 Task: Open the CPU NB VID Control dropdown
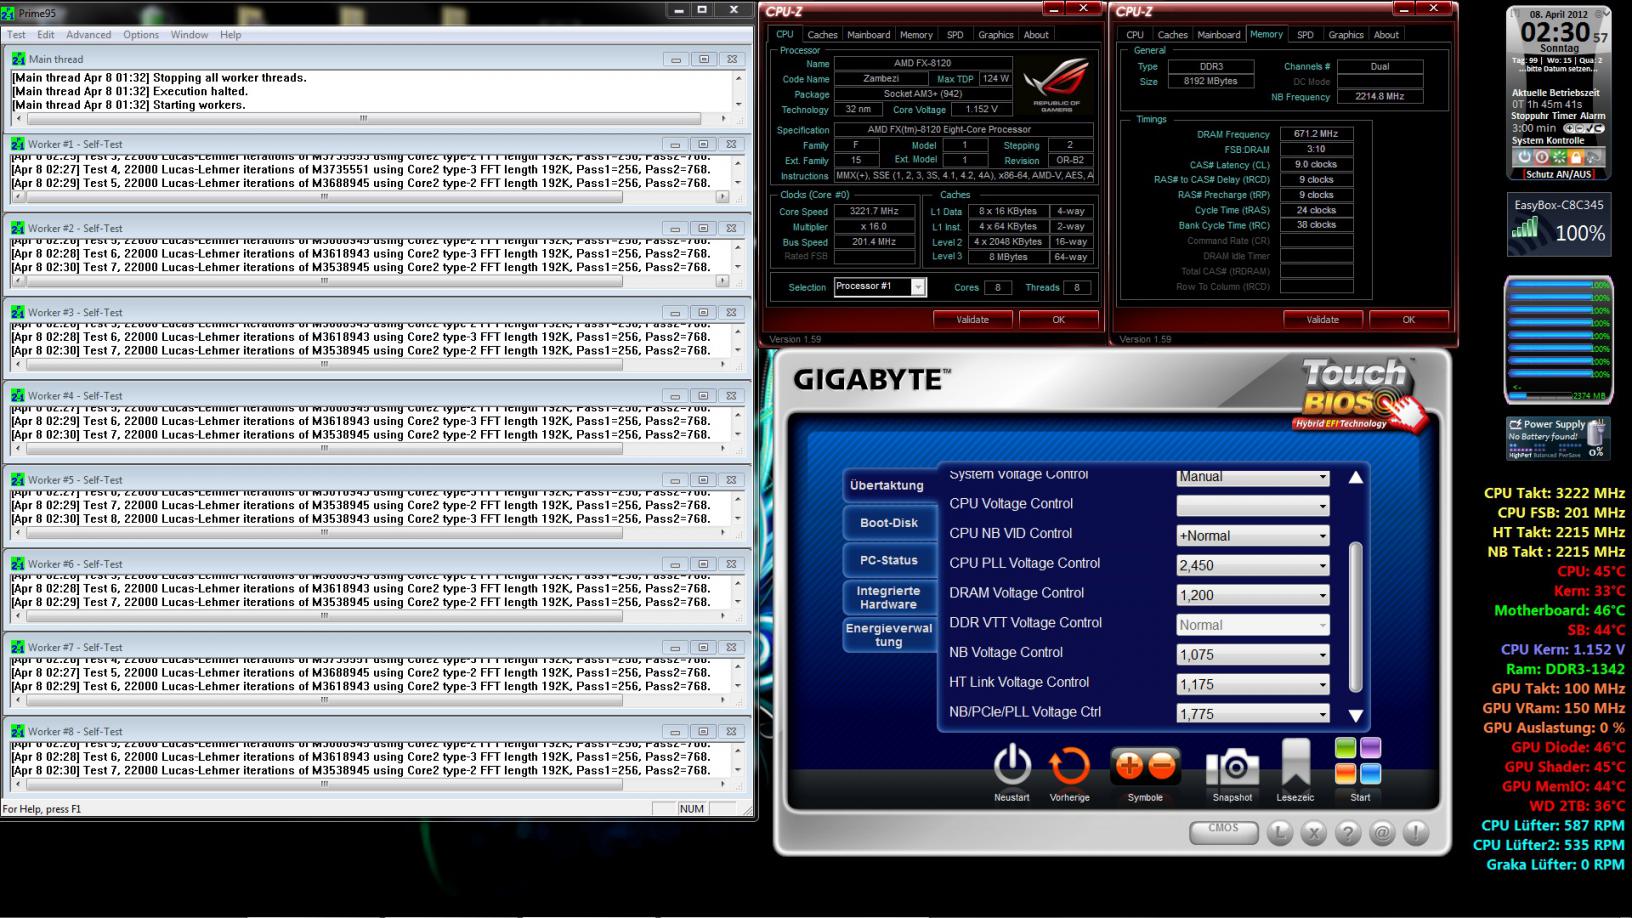1253,536
